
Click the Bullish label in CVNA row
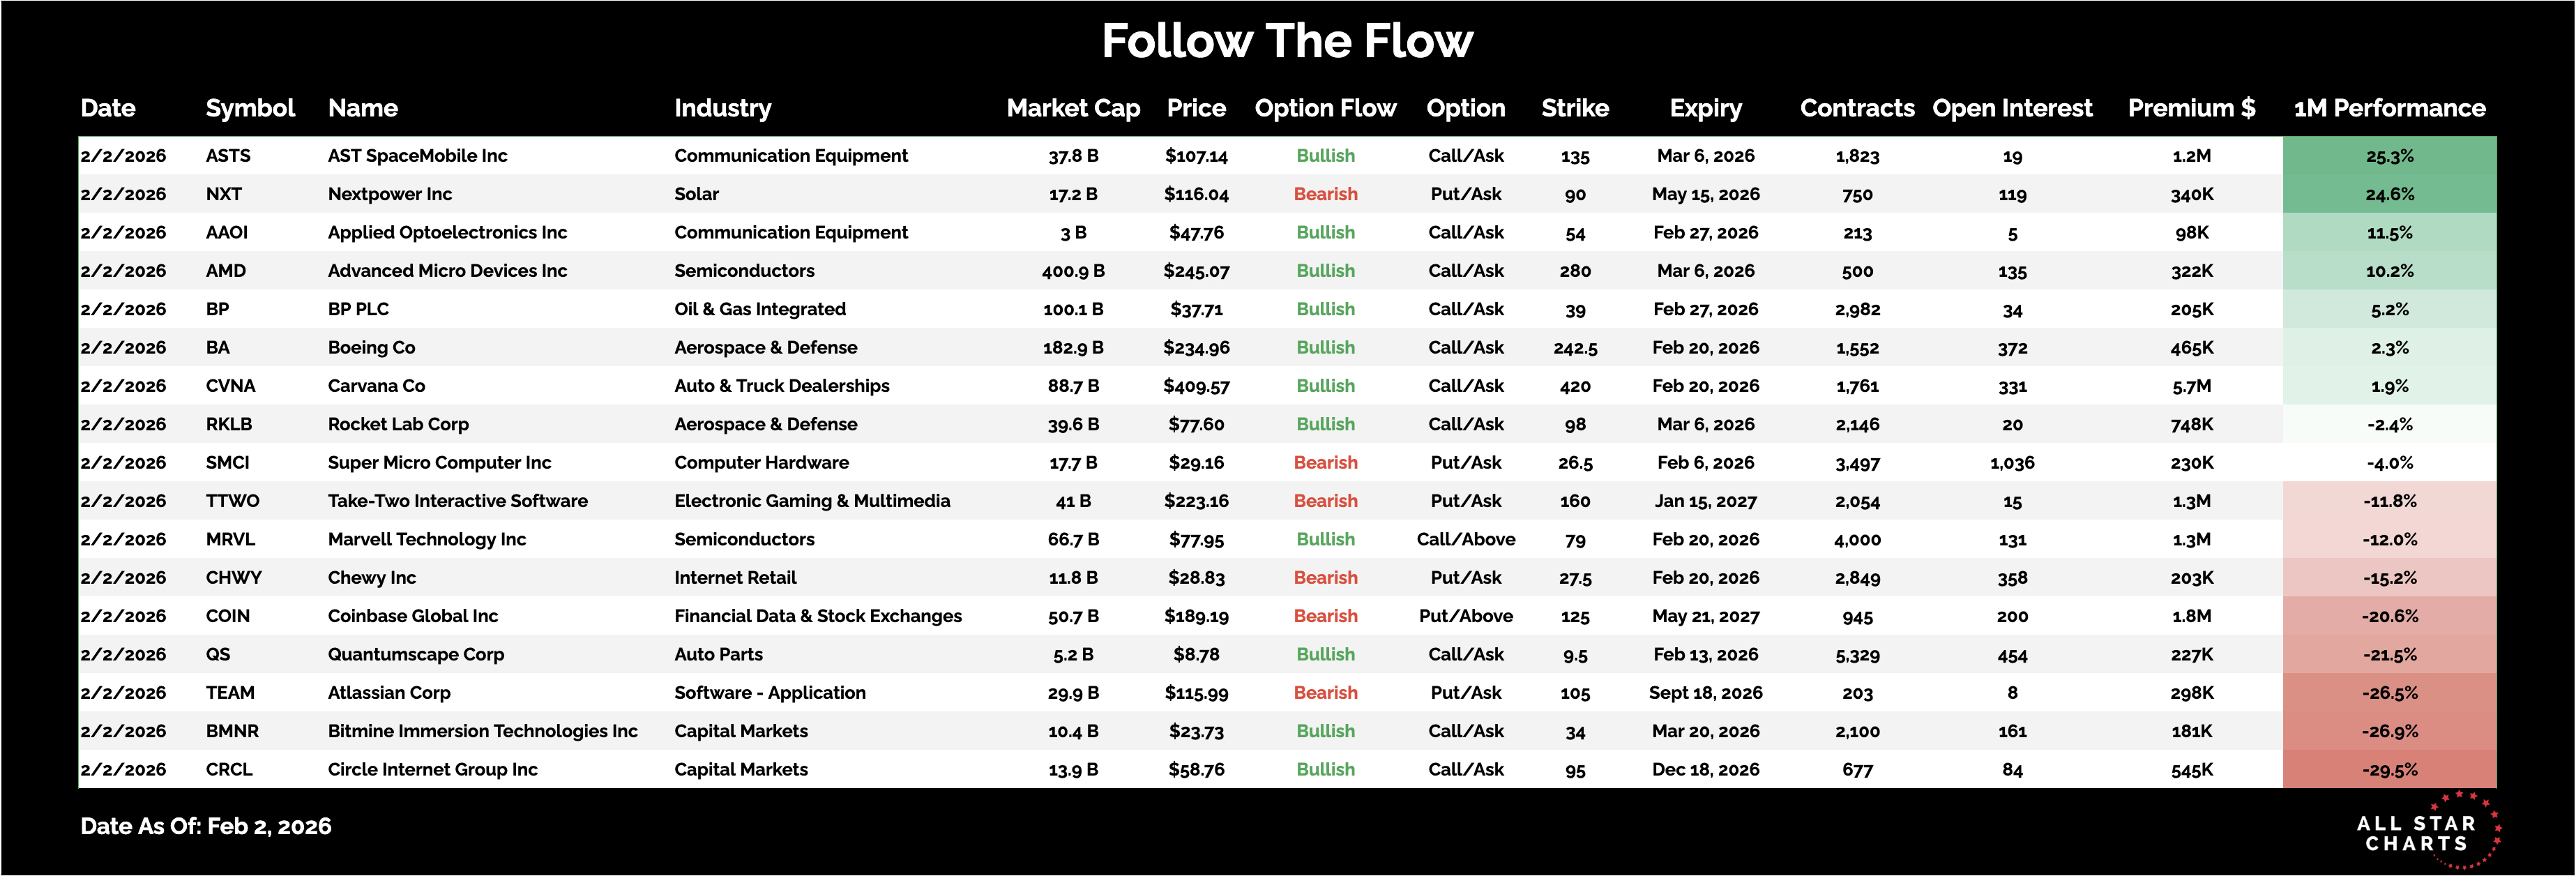(1325, 386)
